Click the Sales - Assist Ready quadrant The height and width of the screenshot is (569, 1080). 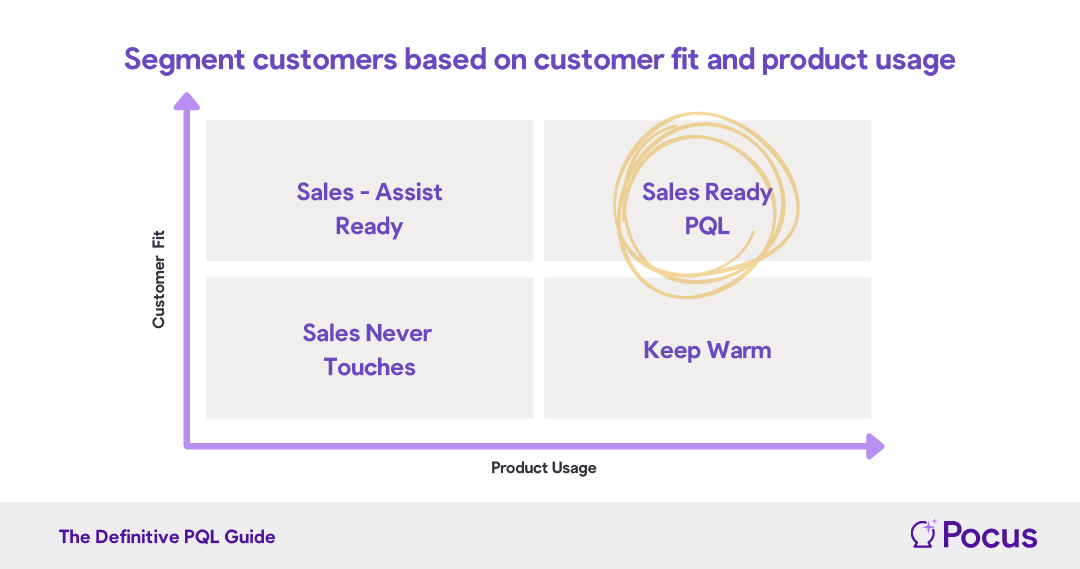pyautogui.click(x=369, y=191)
